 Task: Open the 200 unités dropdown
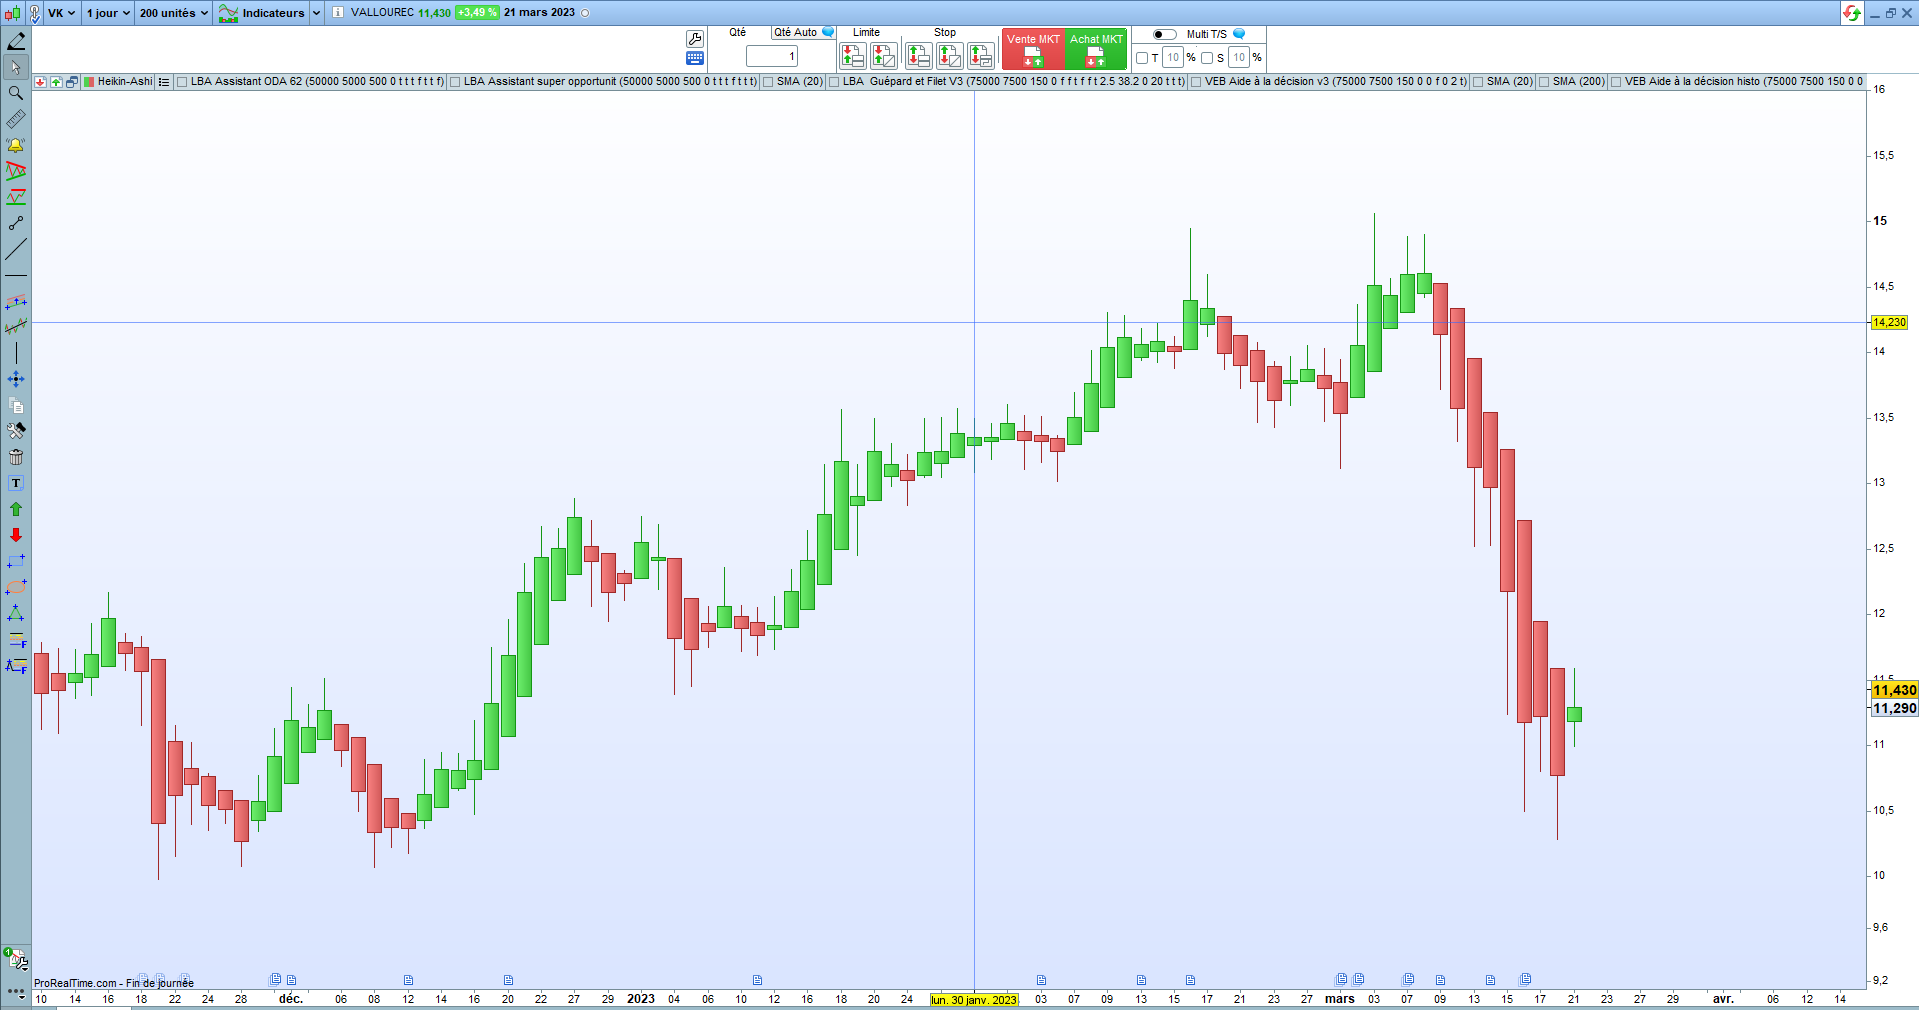click(174, 13)
